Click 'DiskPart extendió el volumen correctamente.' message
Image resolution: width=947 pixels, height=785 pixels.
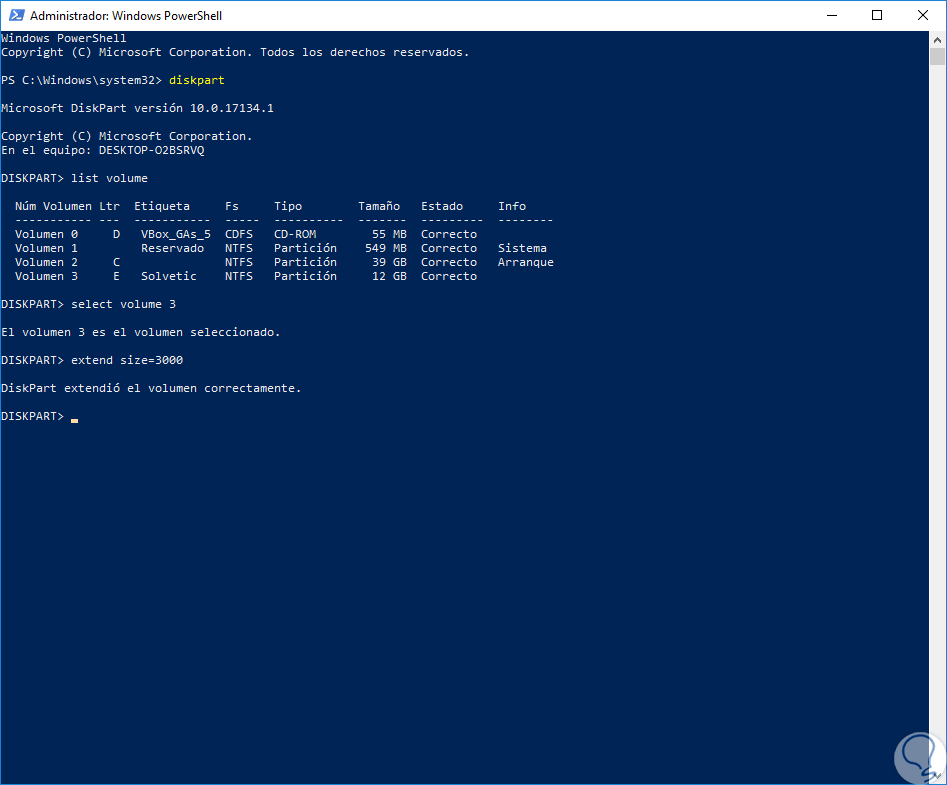[151, 388]
